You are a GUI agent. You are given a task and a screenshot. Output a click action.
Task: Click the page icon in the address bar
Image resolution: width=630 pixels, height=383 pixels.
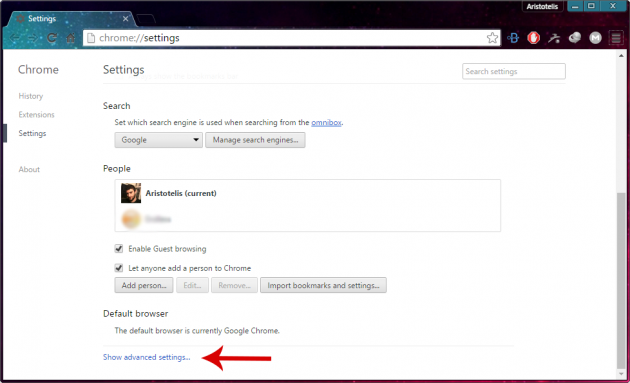point(91,38)
